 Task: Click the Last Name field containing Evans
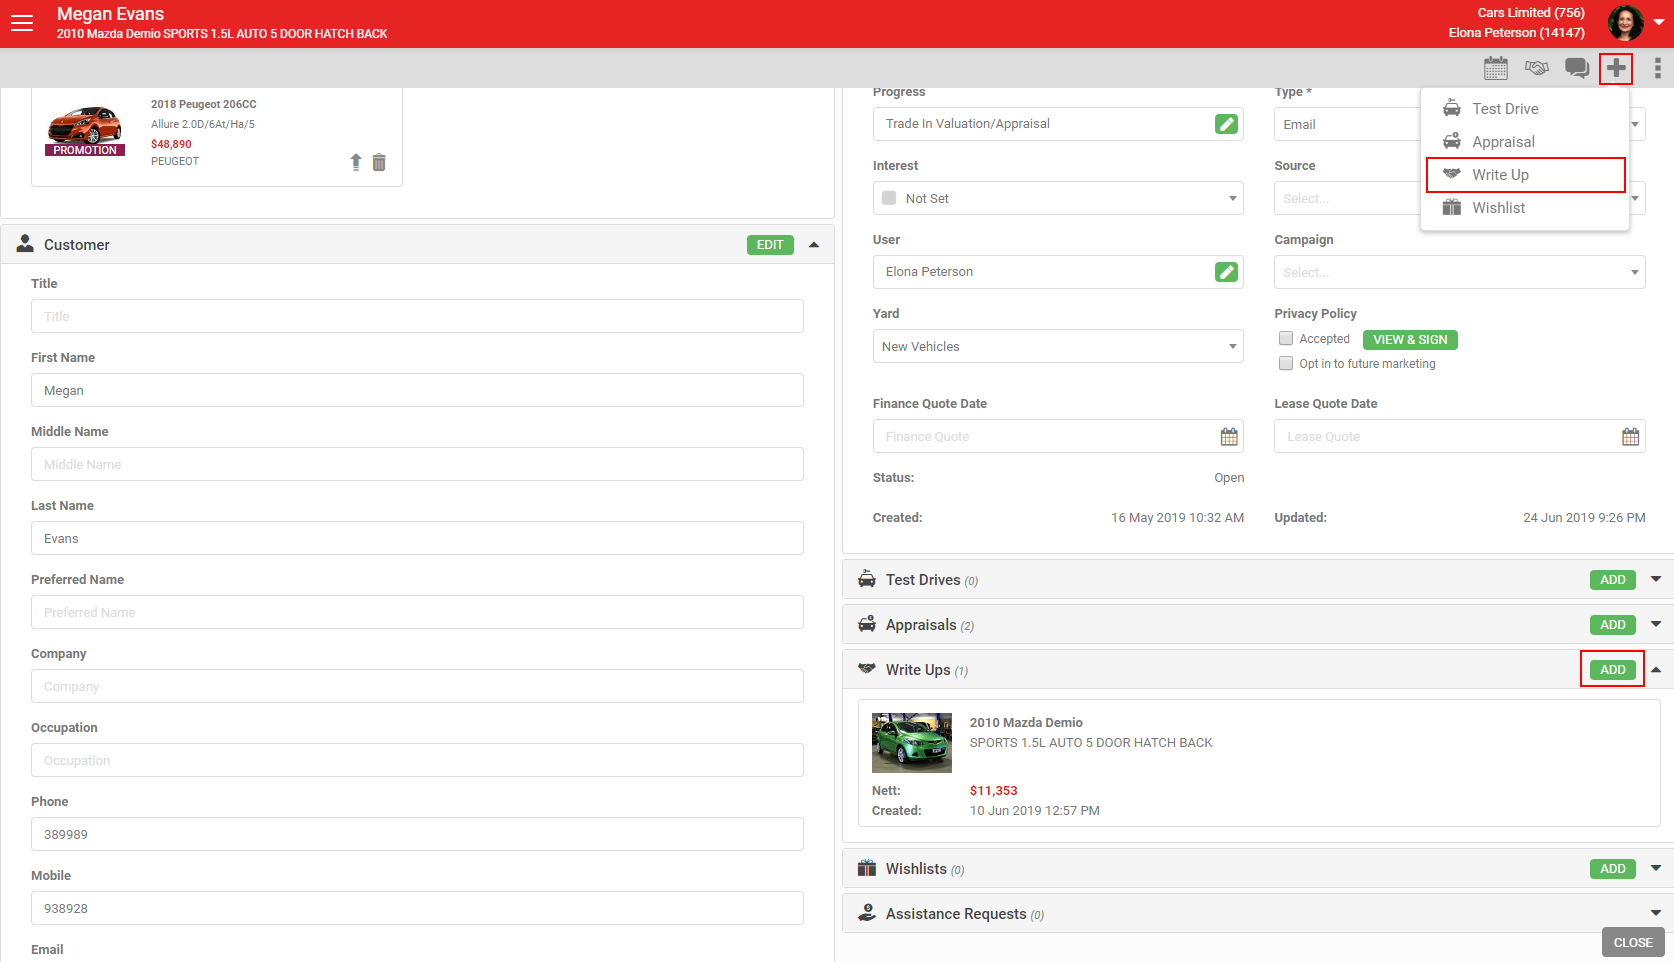point(417,538)
